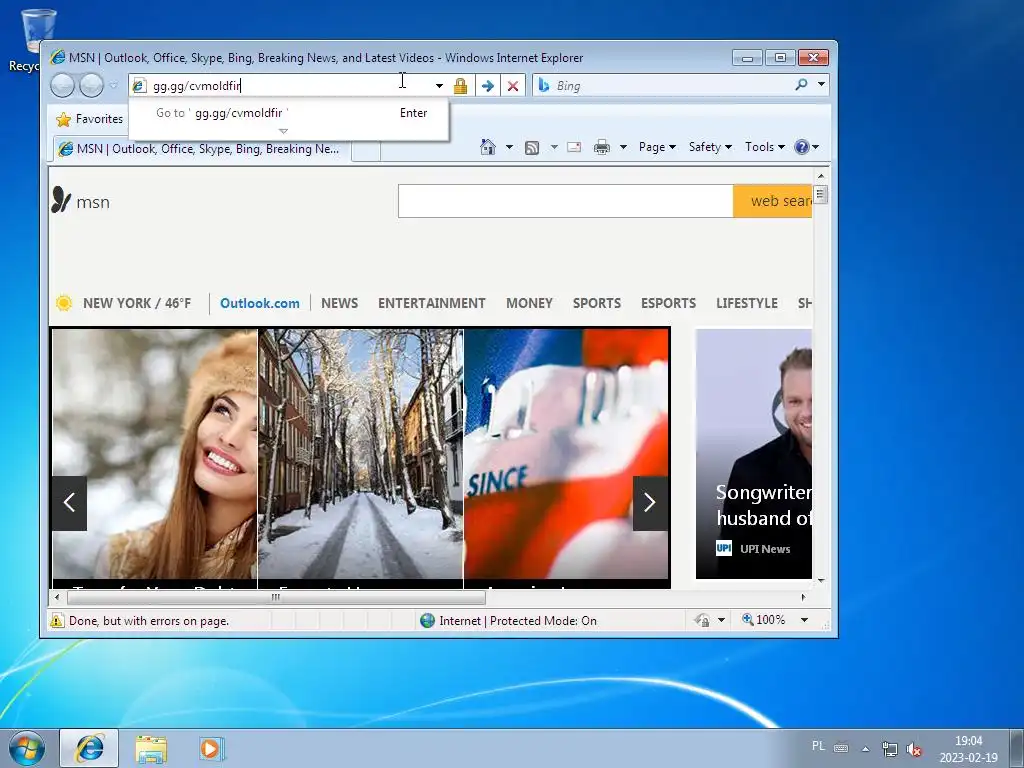
Task: Select the 'Go to gg.gg/cvmoldfir' suggestion
Action: [x=289, y=113]
